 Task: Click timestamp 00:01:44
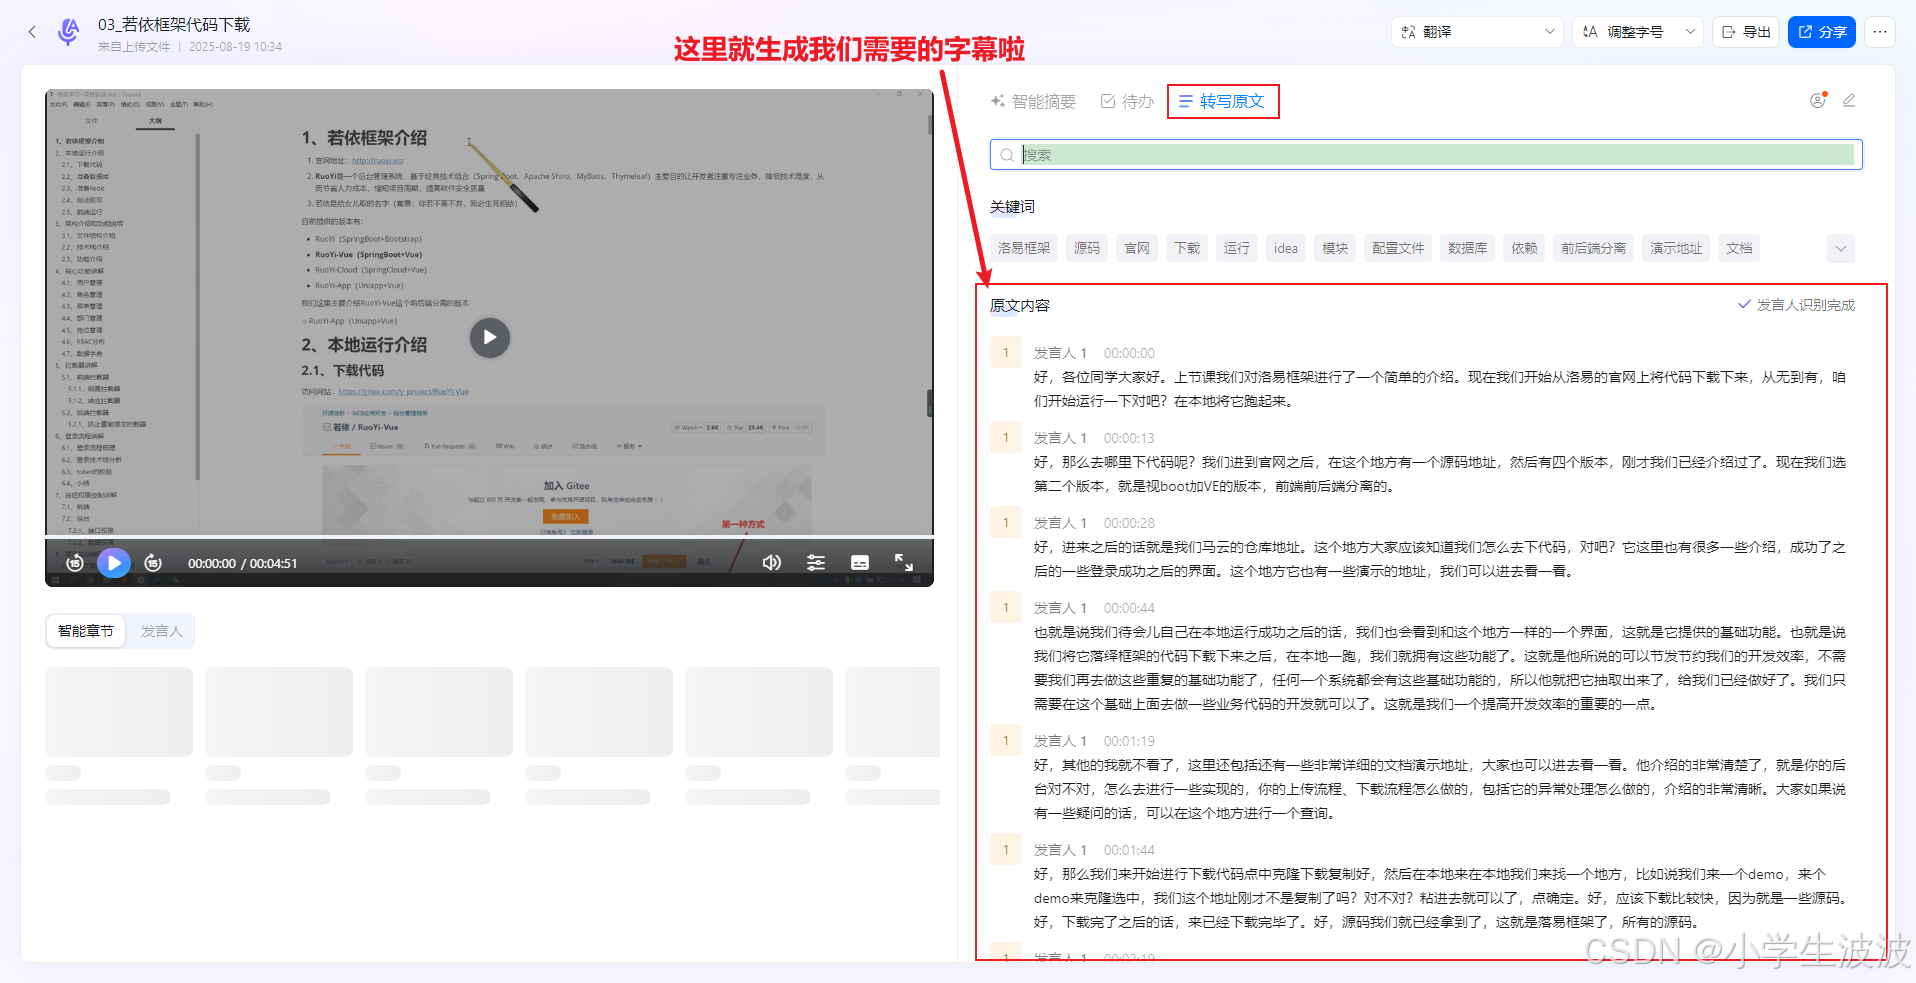point(1129,850)
